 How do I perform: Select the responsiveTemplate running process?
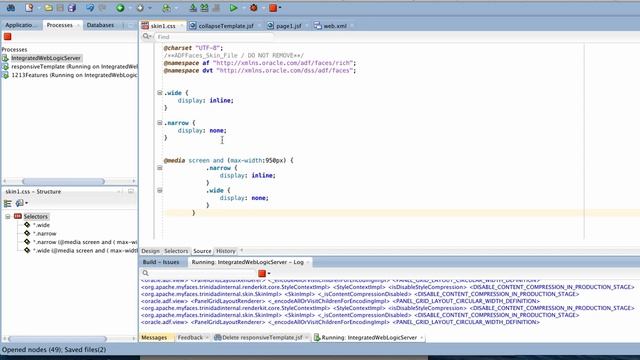pos(74,67)
